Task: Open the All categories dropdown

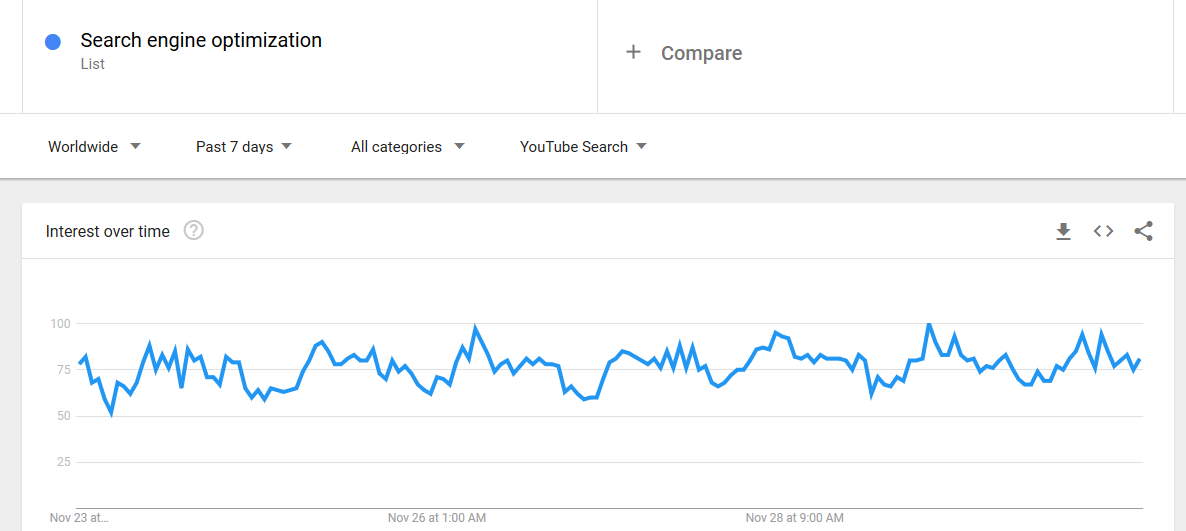Action: point(408,147)
